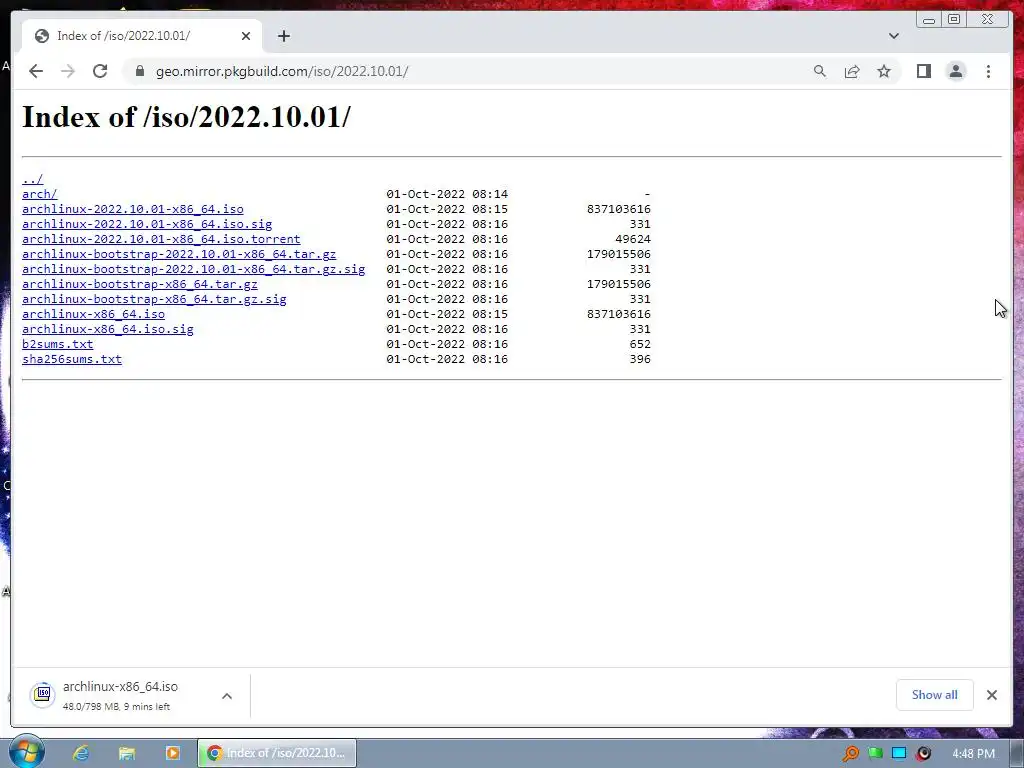Click the date 01-Oct-2022 08:14 for arch/
The width and height of the screenshot is (1024, 768).
click(447, 194)
